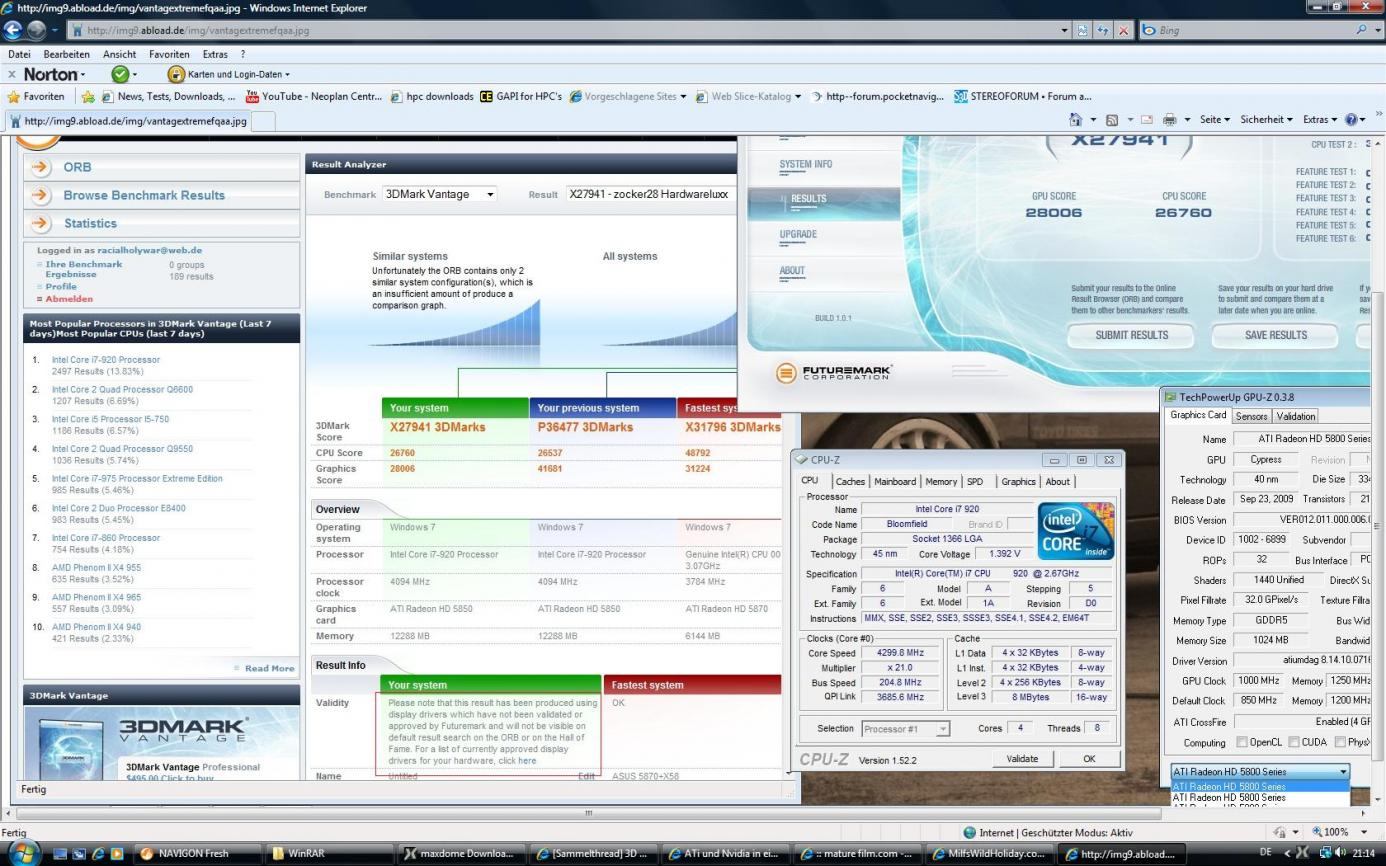This screenshot has width=1386, height=866.
Task: Click the Read More link
Action: (x=269, y=668)
